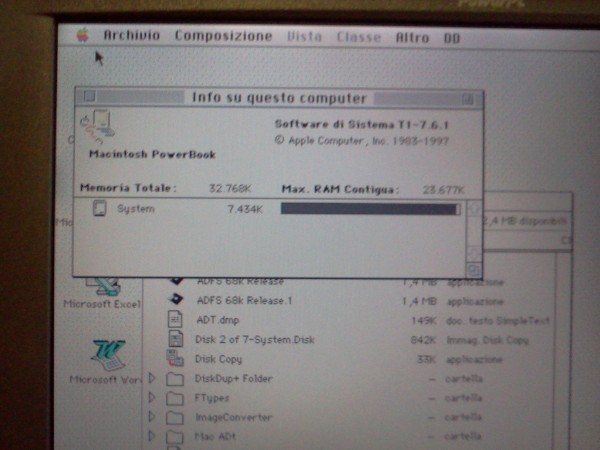Click the 33K size of Disk Copy
The width and height of the screenshot is (600, 450).
(426, 359)
